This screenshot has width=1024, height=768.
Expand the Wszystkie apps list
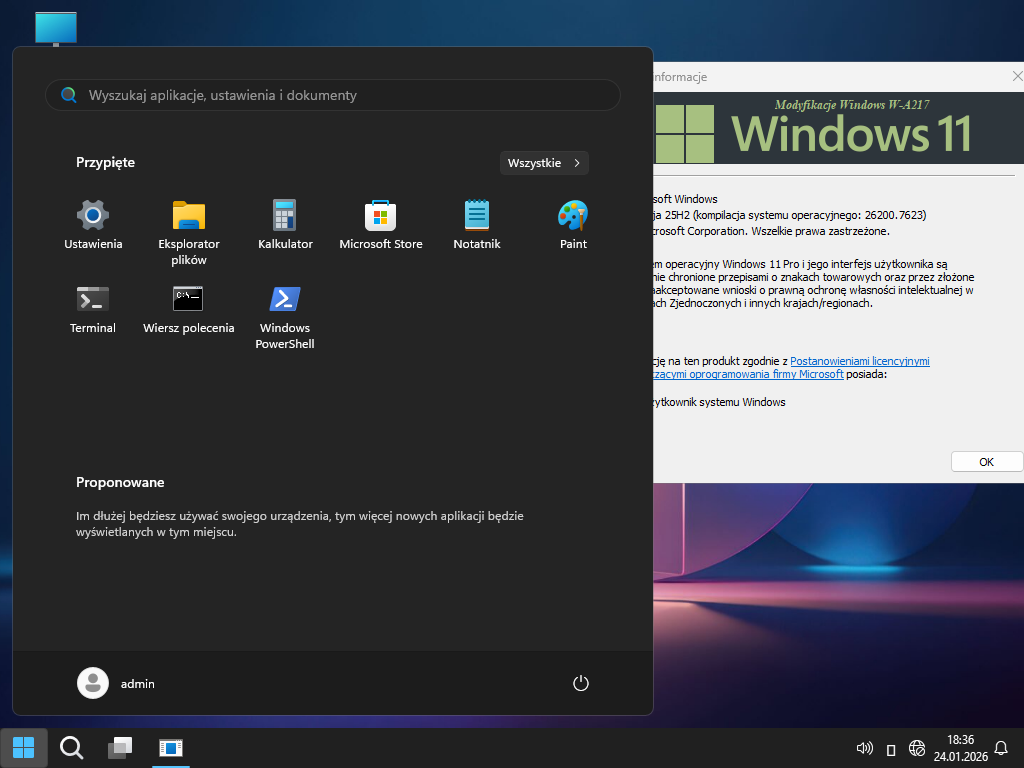pos(544,163)
